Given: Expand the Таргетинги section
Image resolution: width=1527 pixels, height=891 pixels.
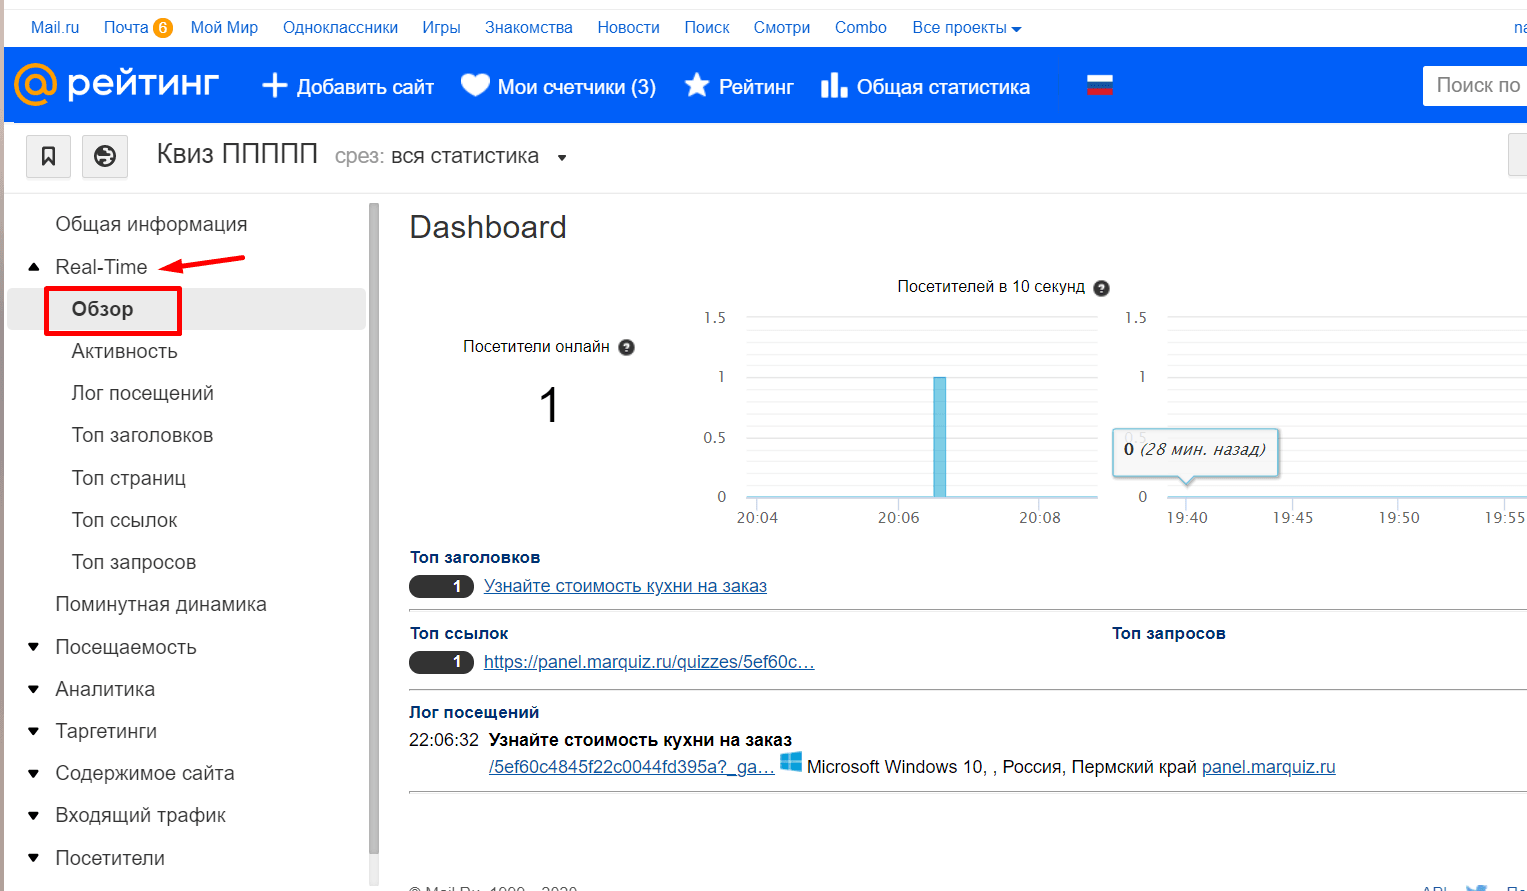Looking at the screenshot, I should (x=34, y=731).
